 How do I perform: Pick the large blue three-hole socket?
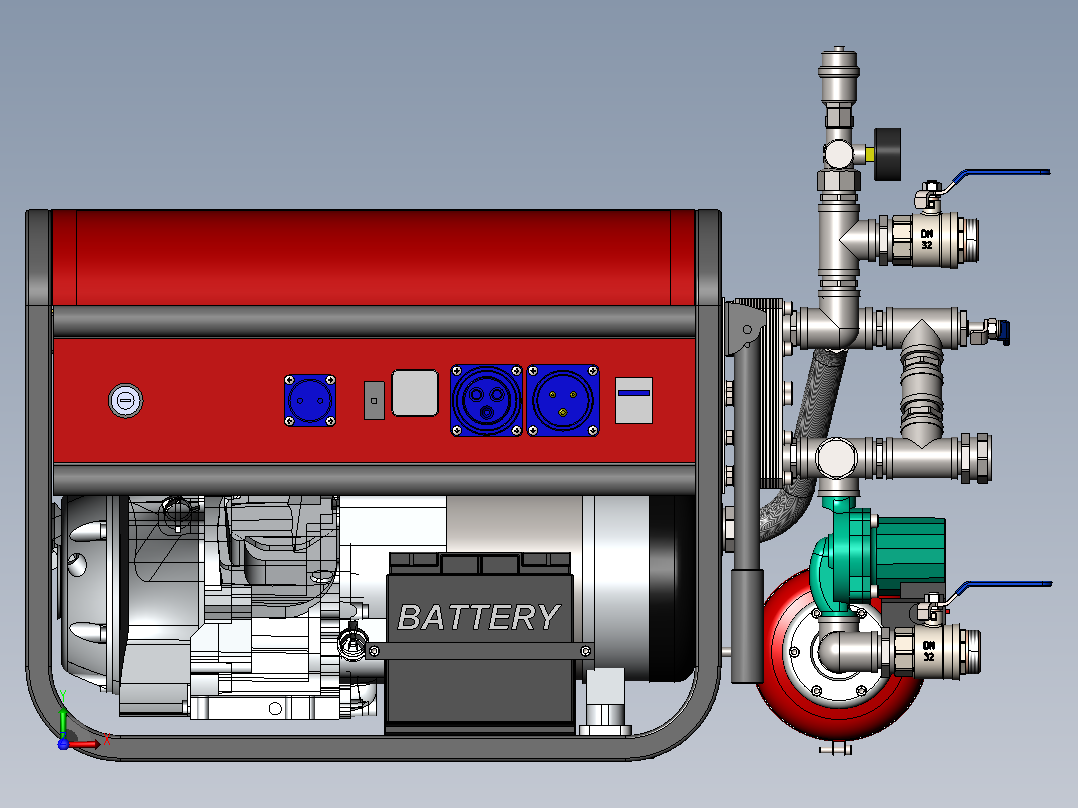pos(487,400)
